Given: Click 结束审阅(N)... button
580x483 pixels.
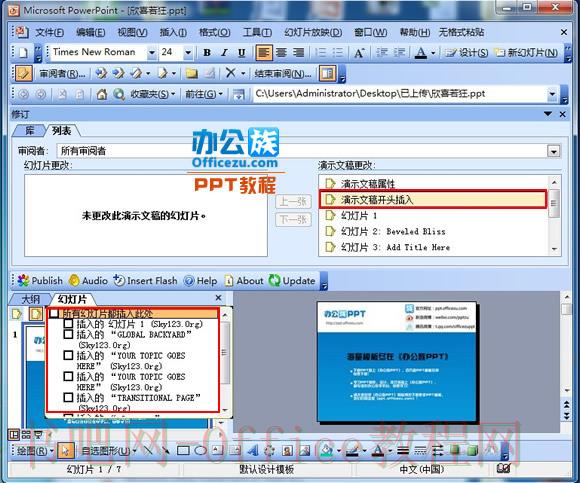Looking at the screenshot, I should (x=283, y=74).
